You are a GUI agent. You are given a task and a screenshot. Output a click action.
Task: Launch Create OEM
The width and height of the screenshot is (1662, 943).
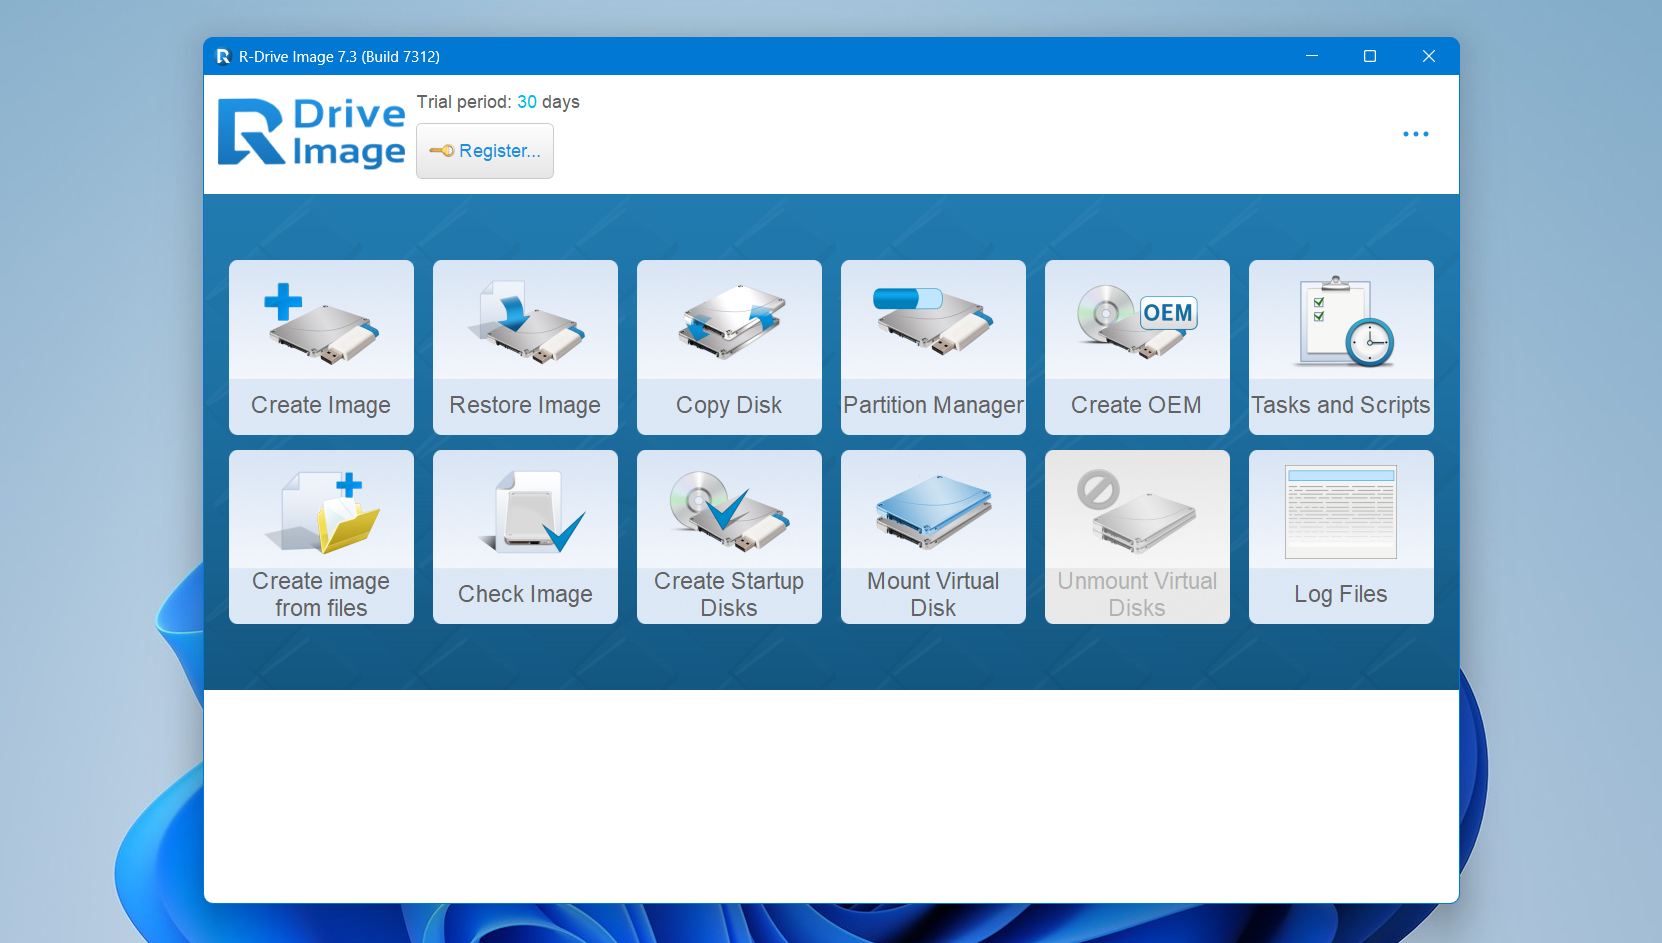point(1136,347)
